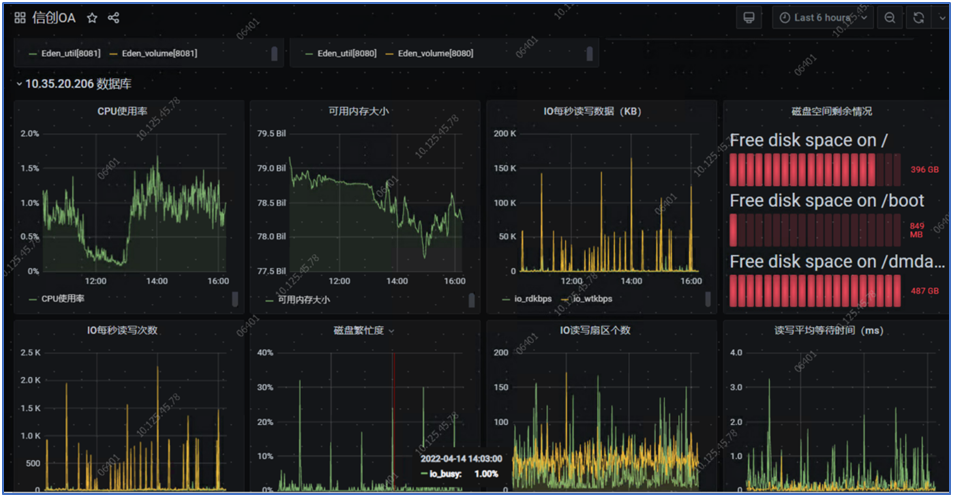This screenshot has width=953, height=497.
Task: Click the red crosshair line in 磁盘繁忙度 chart
Action: click(393, 420)
